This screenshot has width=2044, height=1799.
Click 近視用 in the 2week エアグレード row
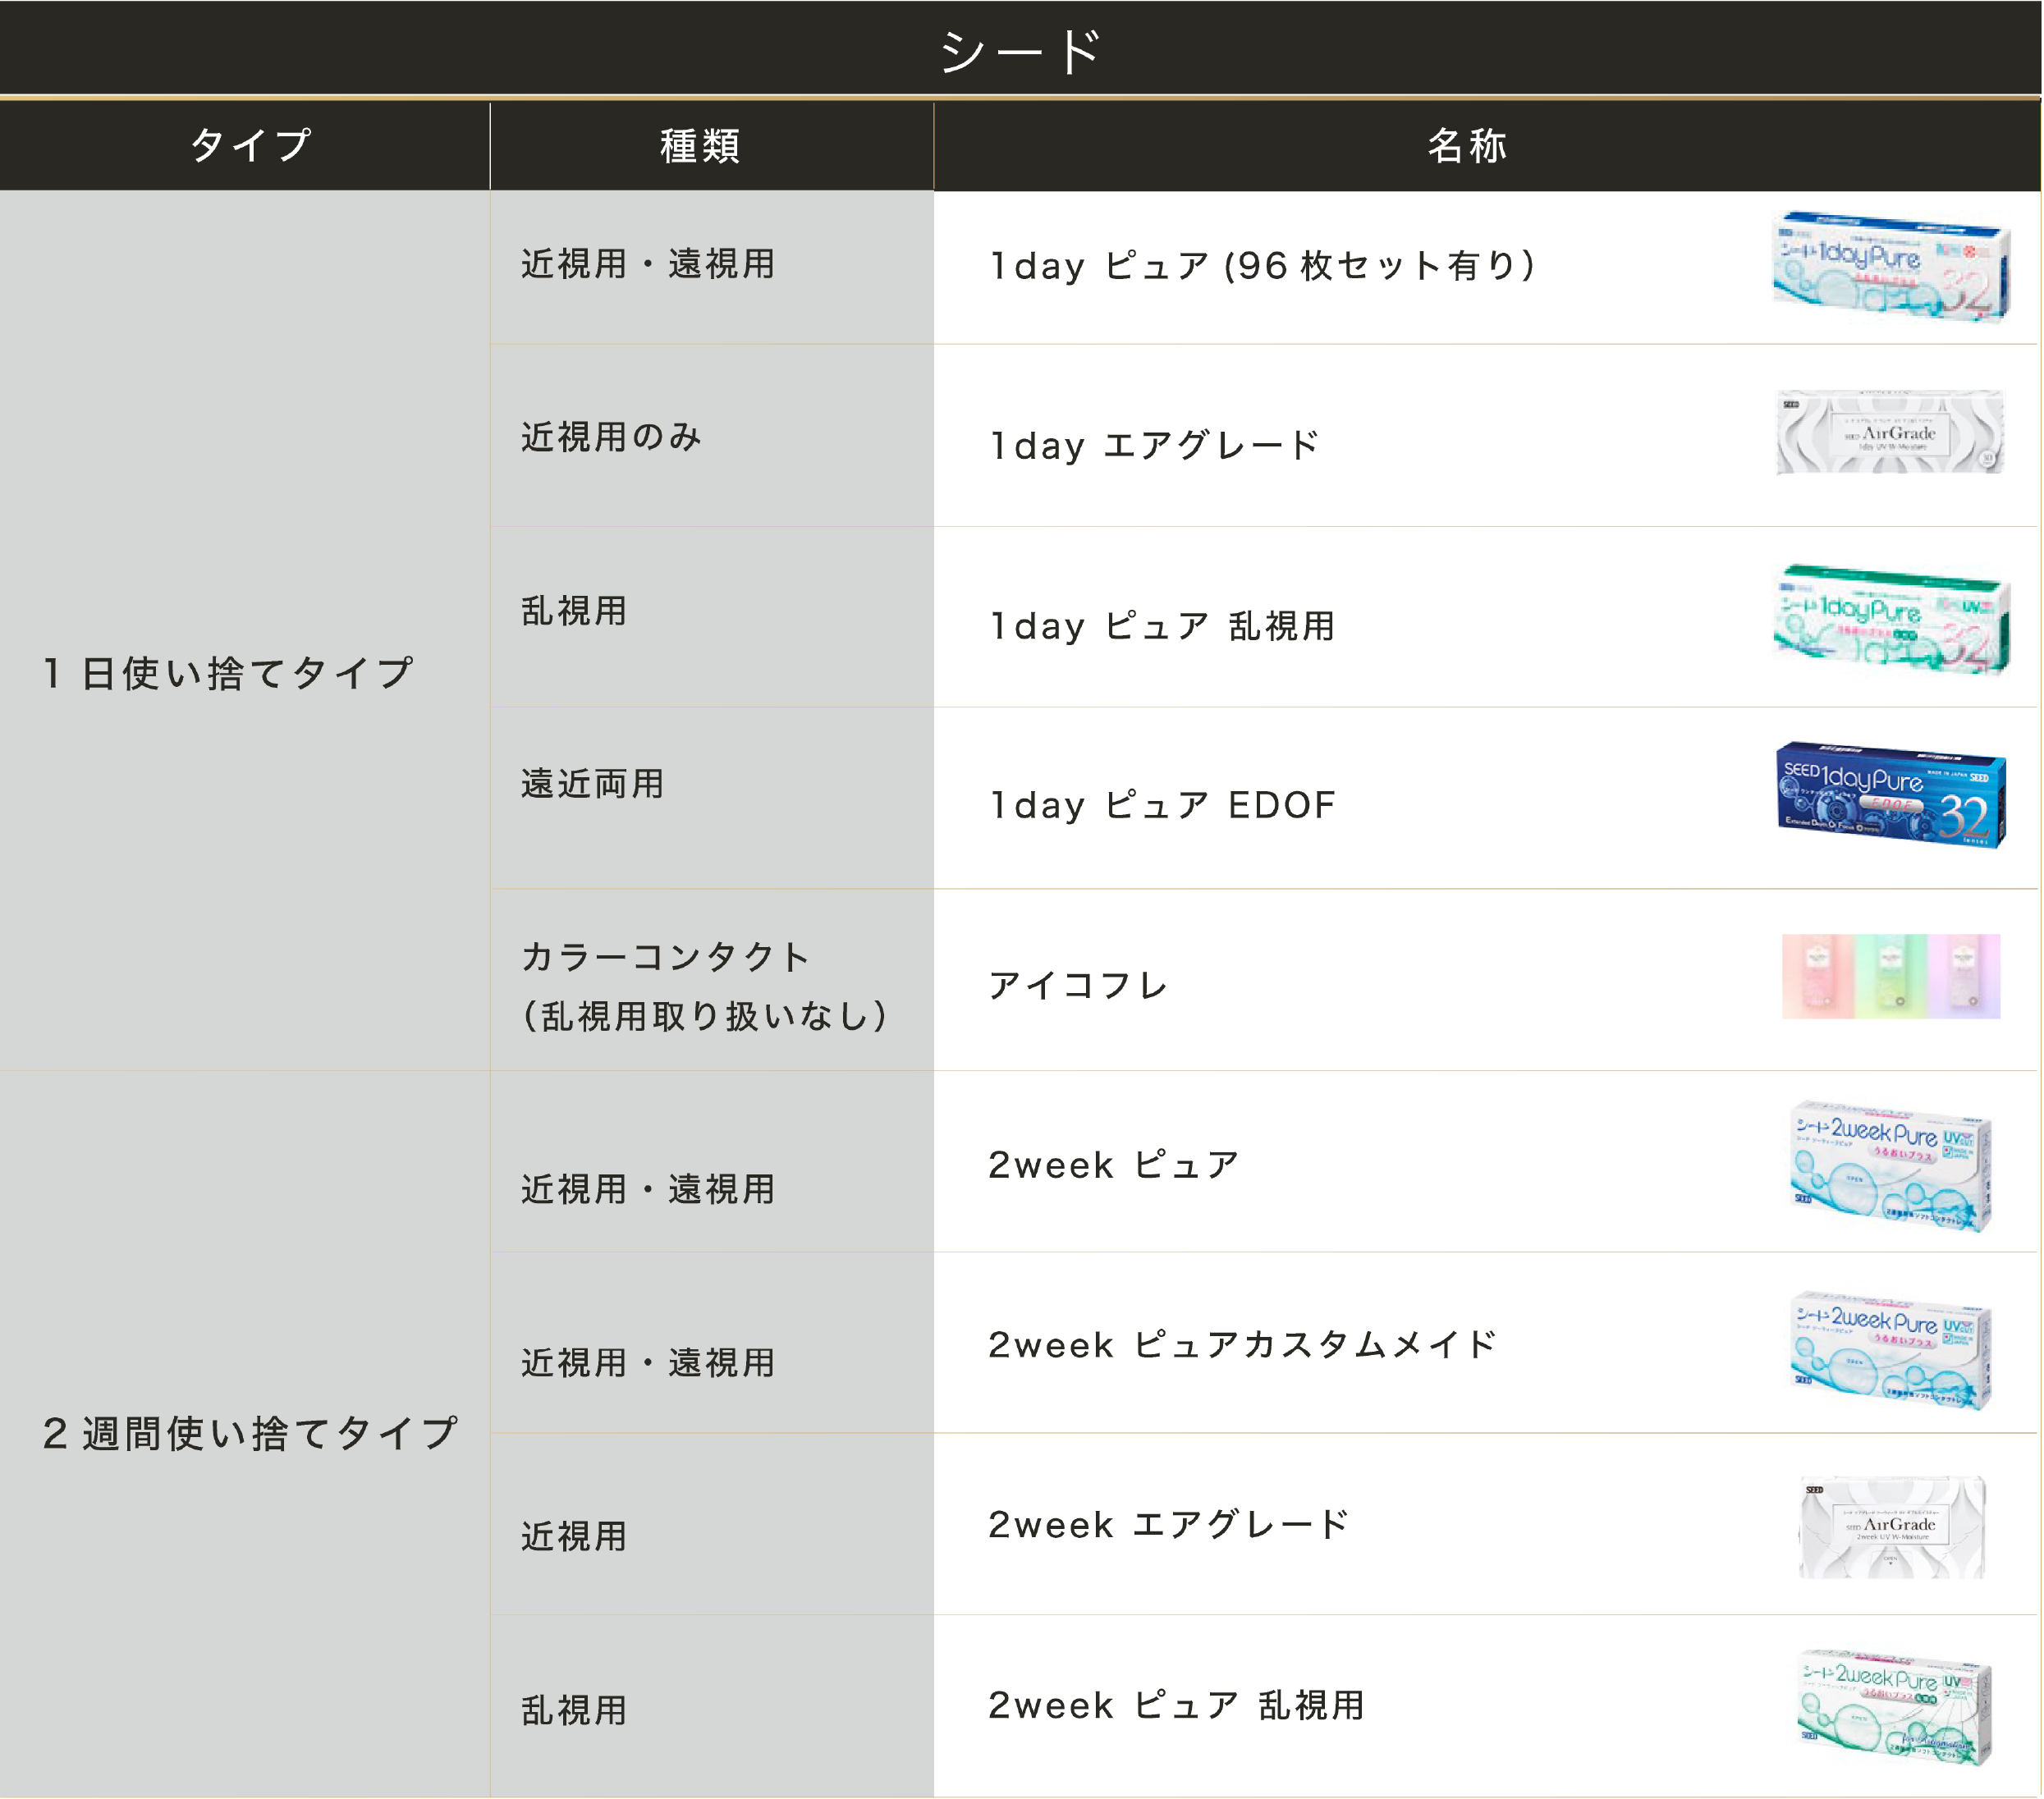pyautogui.click(x=574, y=1536)
